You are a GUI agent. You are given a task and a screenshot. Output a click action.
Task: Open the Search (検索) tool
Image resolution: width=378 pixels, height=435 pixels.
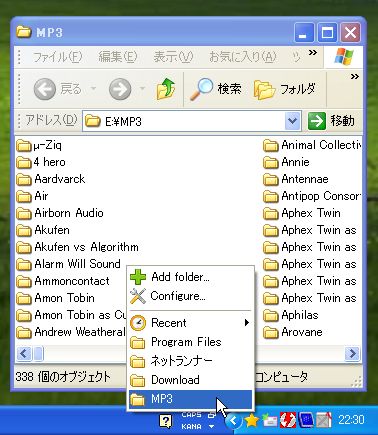click(216, 89)
